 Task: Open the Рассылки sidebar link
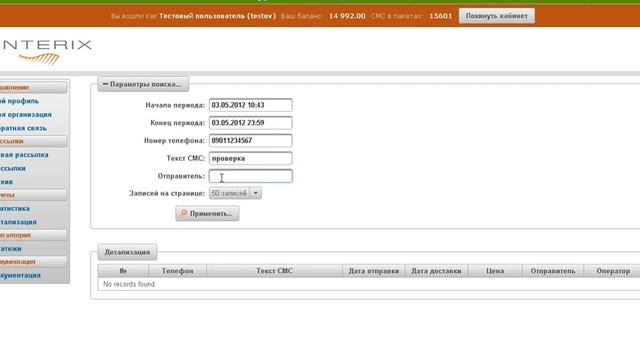[13, 168]
